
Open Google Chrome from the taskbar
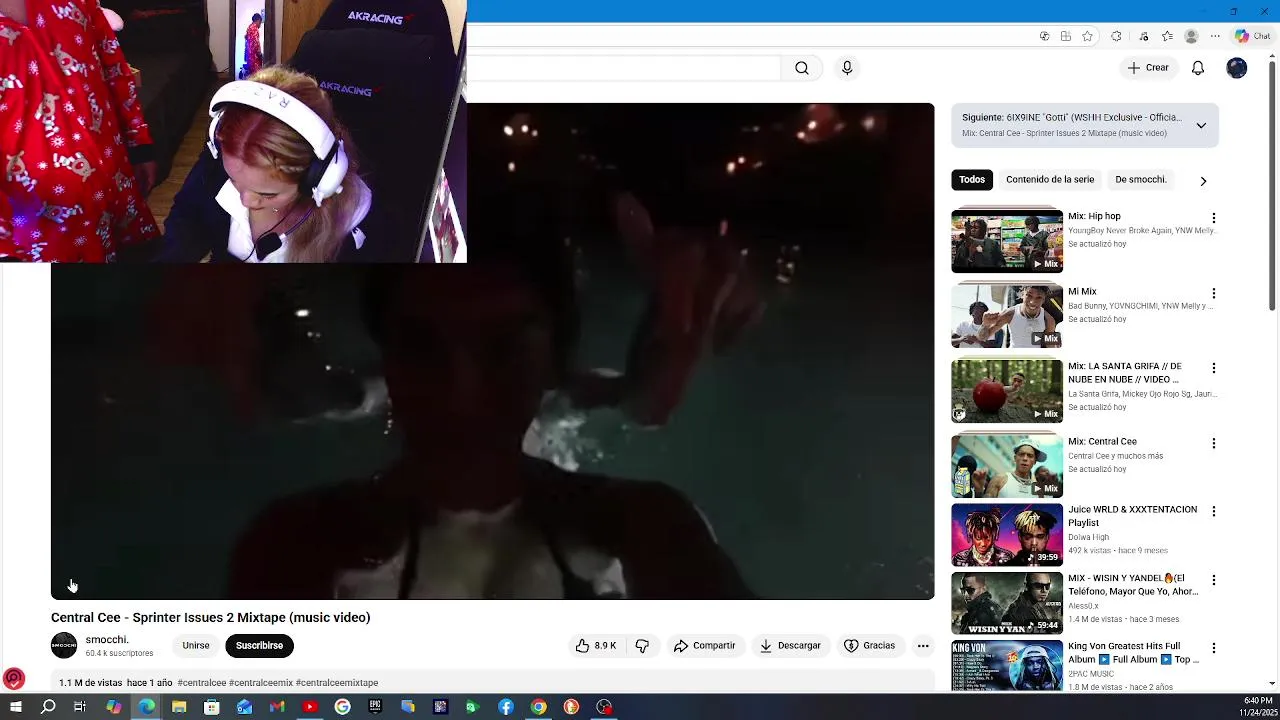click(x=538, y=707)
